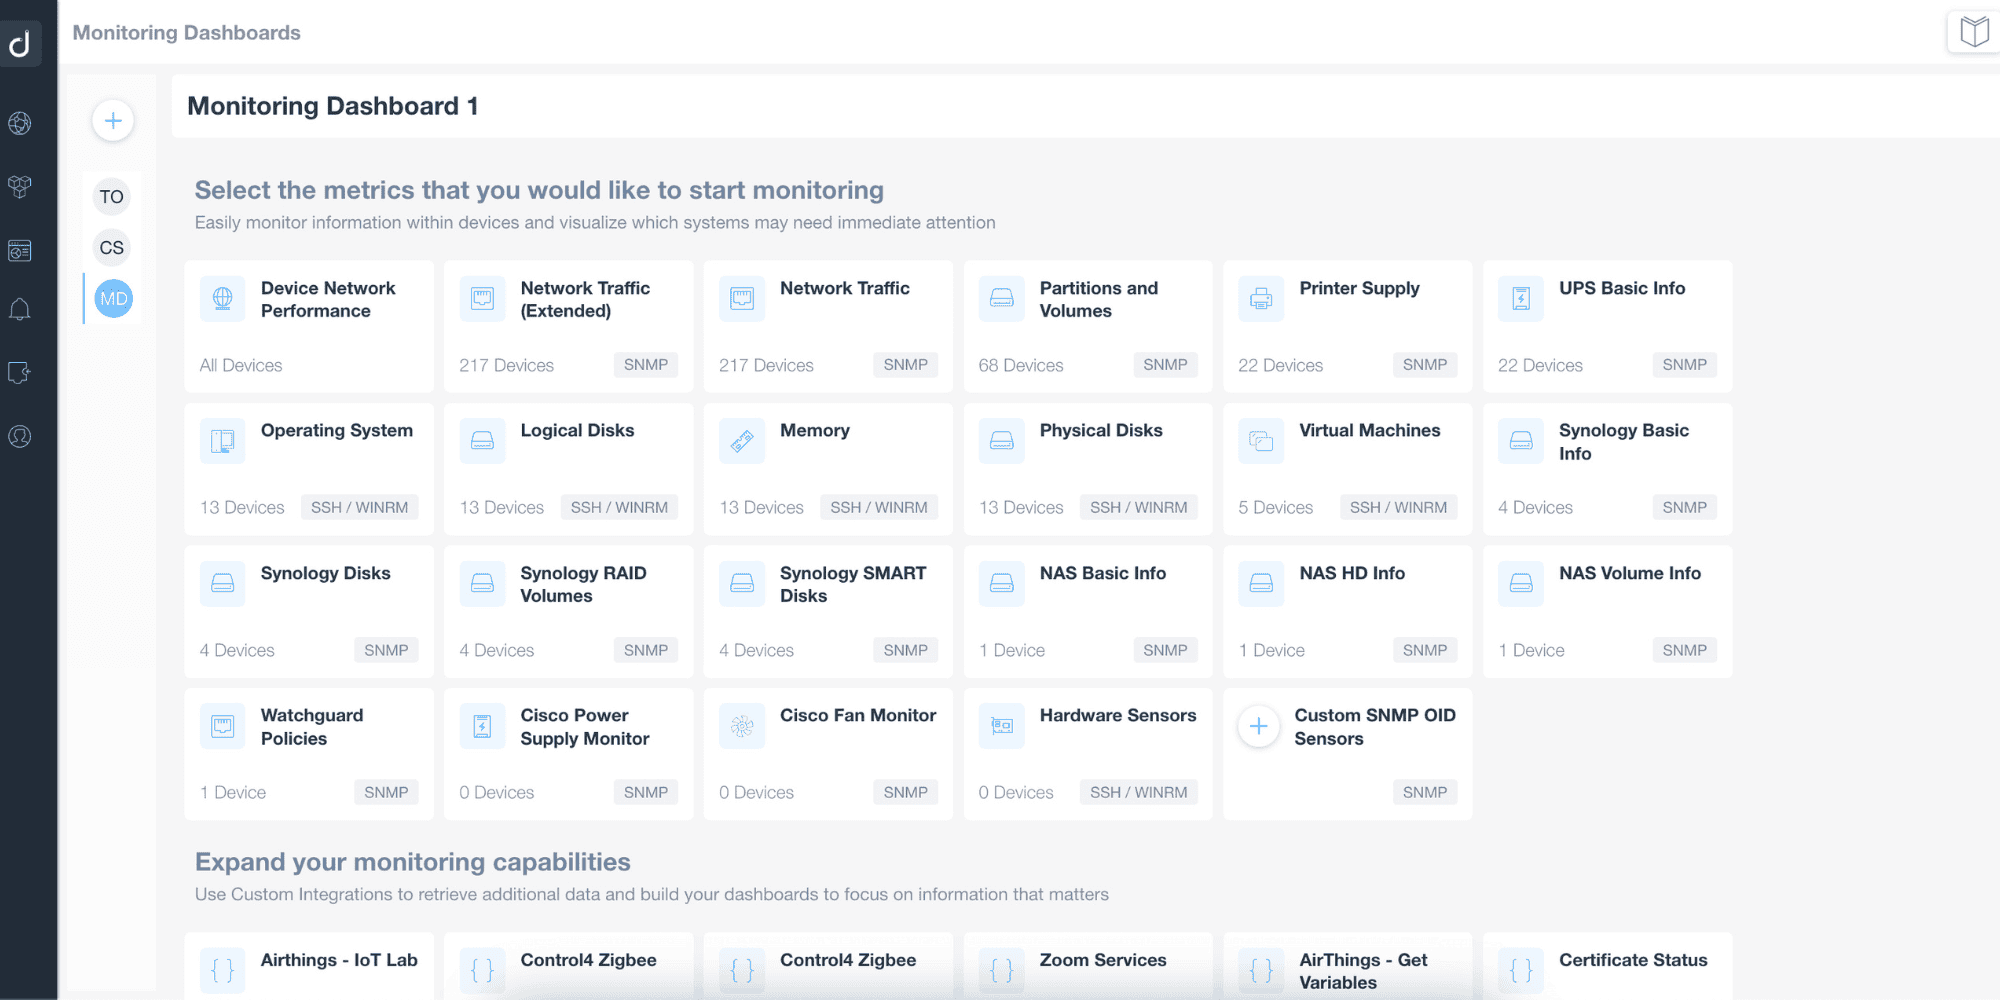Choose the Certificate Status custom integration
This screenshot has width=2000, height=1000.
[x=1607, y=965]
